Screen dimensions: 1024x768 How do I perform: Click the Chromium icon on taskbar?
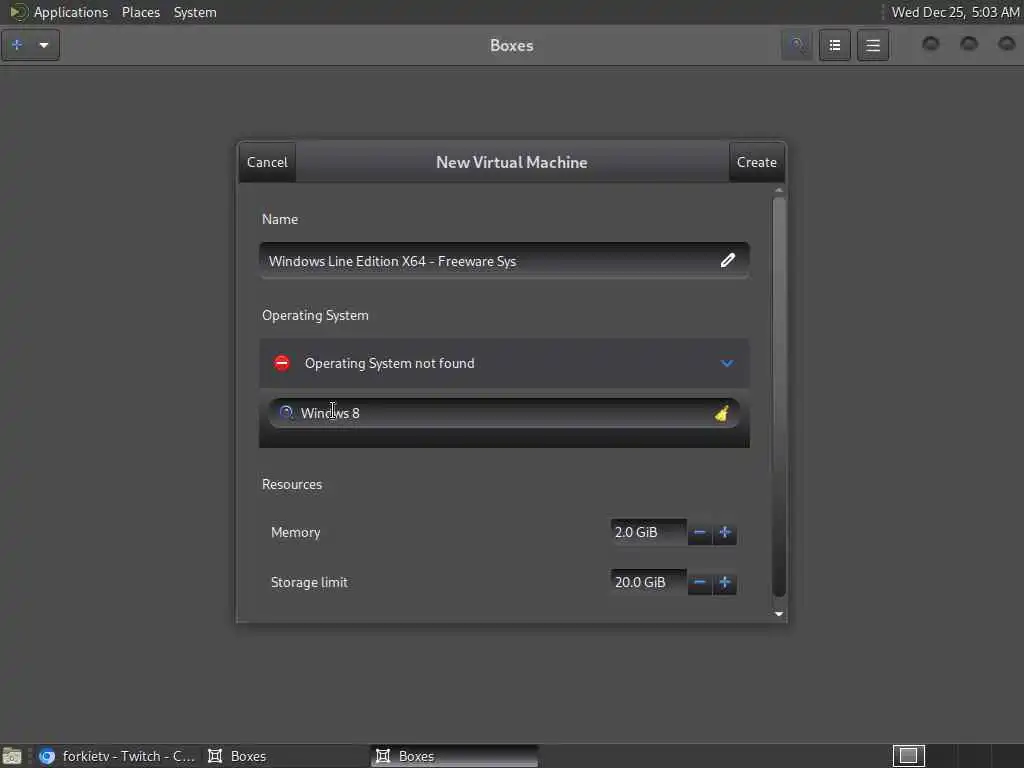pos(46,756)
